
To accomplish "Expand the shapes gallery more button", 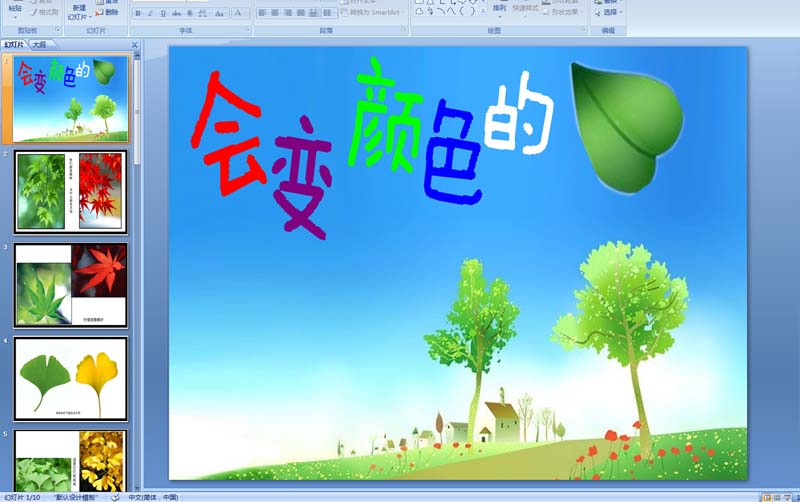I will click(x=483, y=12).
